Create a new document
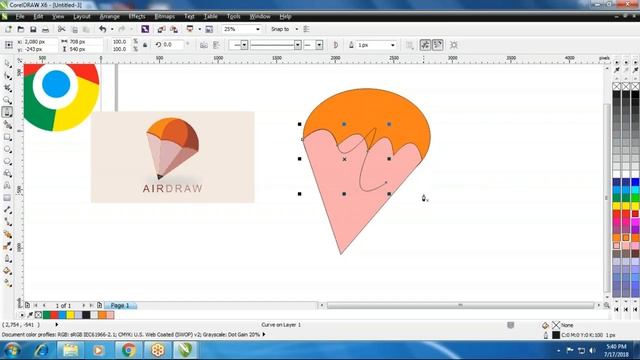 click(9, 29)
